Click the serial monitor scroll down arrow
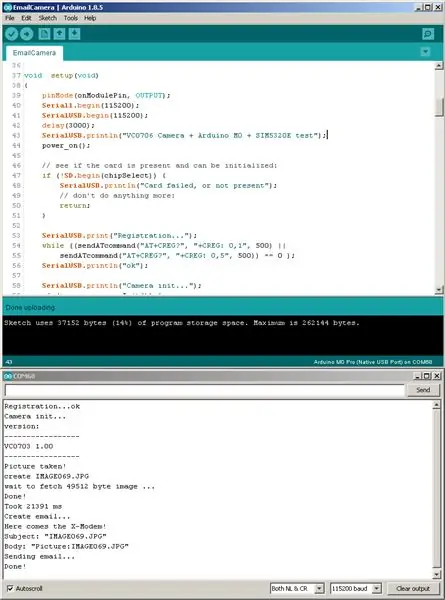The height and width of the screenshot is (600, 445). tap(436, 574)
